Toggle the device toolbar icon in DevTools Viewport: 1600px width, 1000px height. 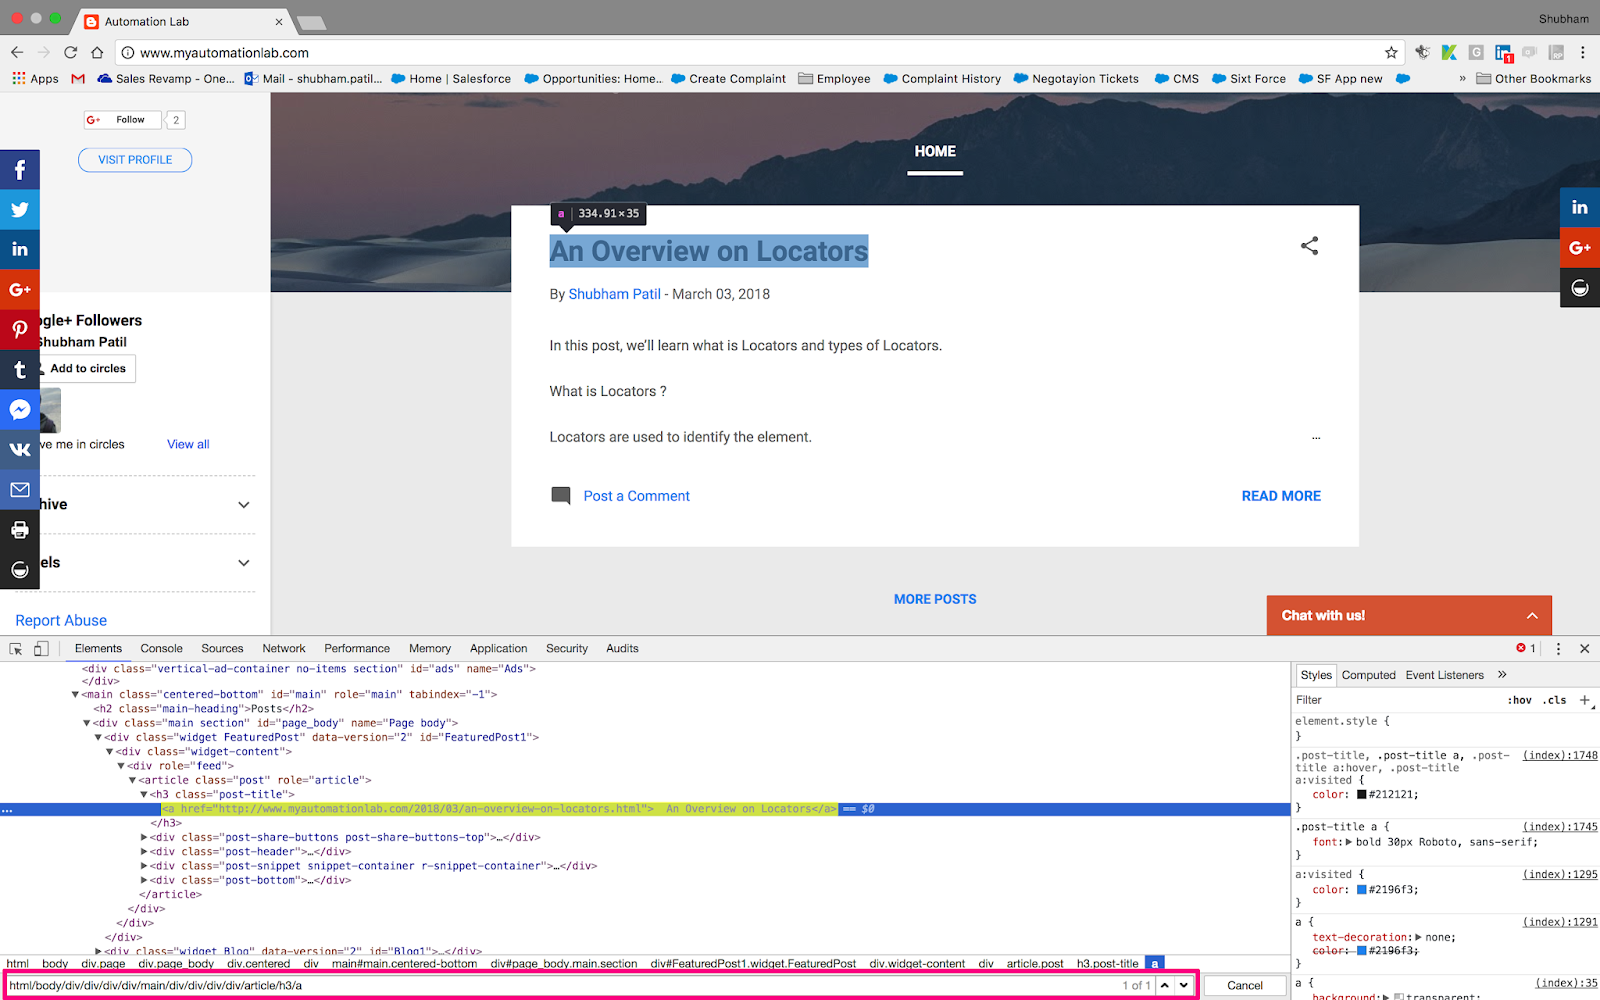[40, 648]
